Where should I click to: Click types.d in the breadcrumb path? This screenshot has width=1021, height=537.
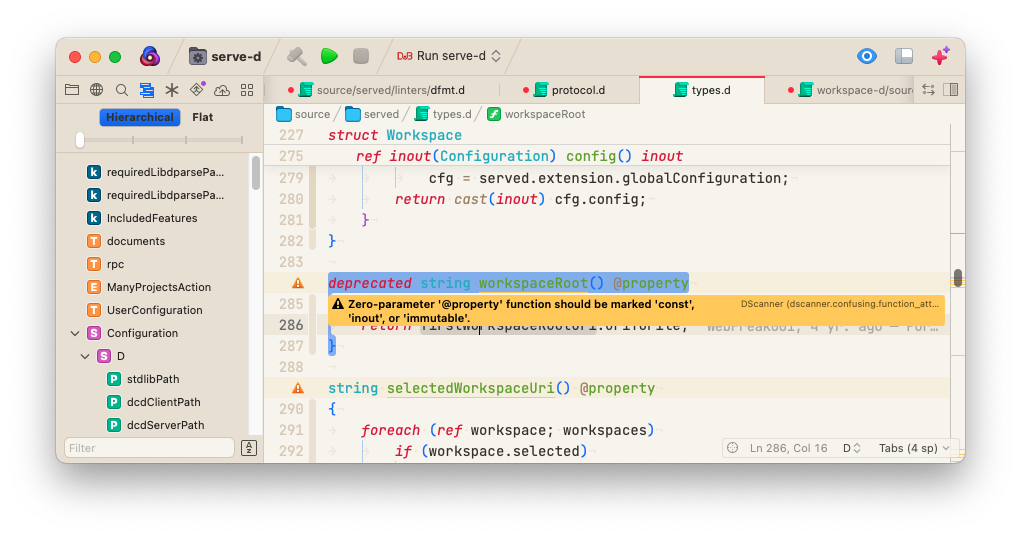click(443, 115)
